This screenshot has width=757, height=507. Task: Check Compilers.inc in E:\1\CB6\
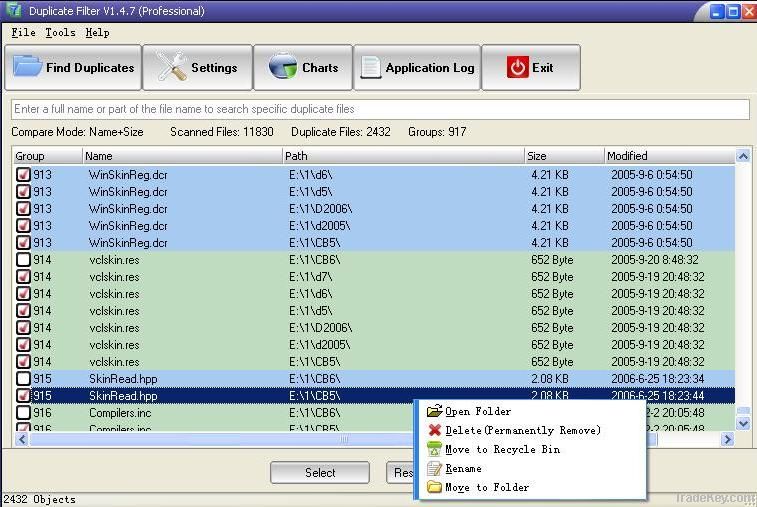coord(23,412)
